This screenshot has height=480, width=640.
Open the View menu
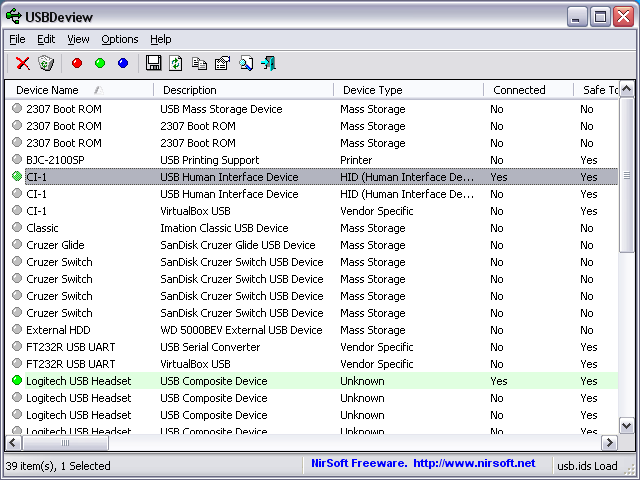78,39
